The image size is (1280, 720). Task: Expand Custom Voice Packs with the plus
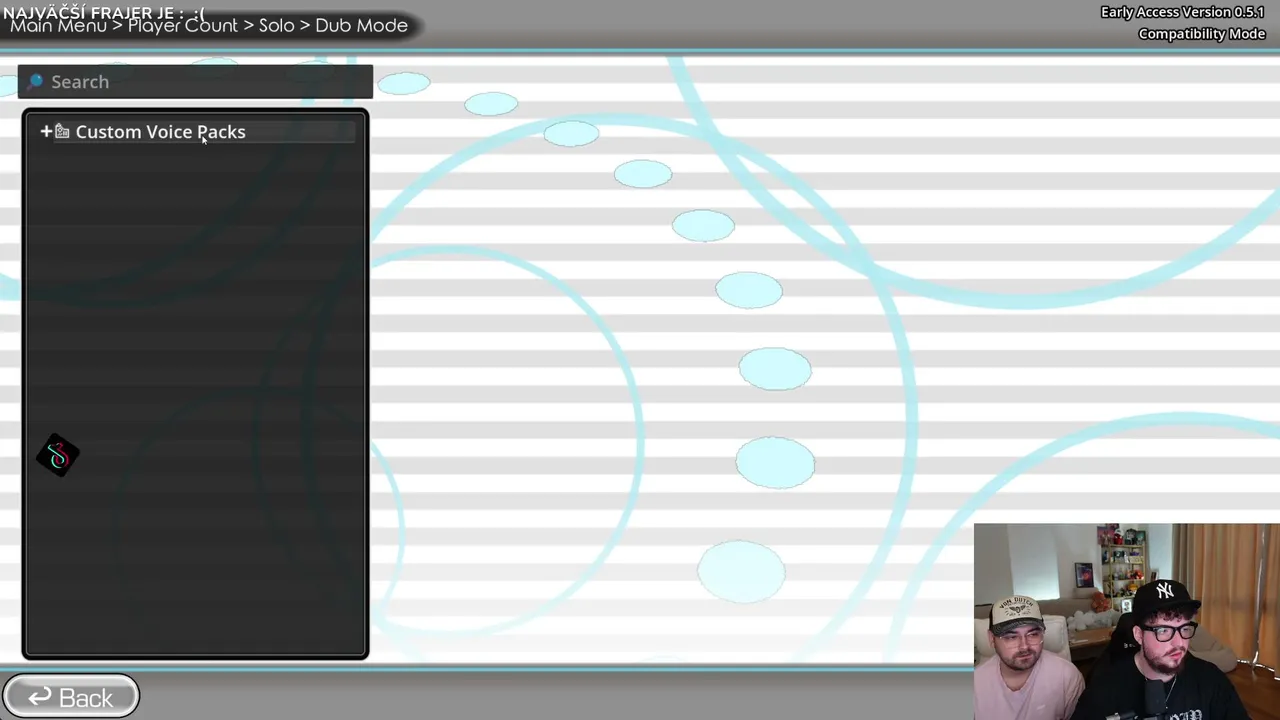46,131
